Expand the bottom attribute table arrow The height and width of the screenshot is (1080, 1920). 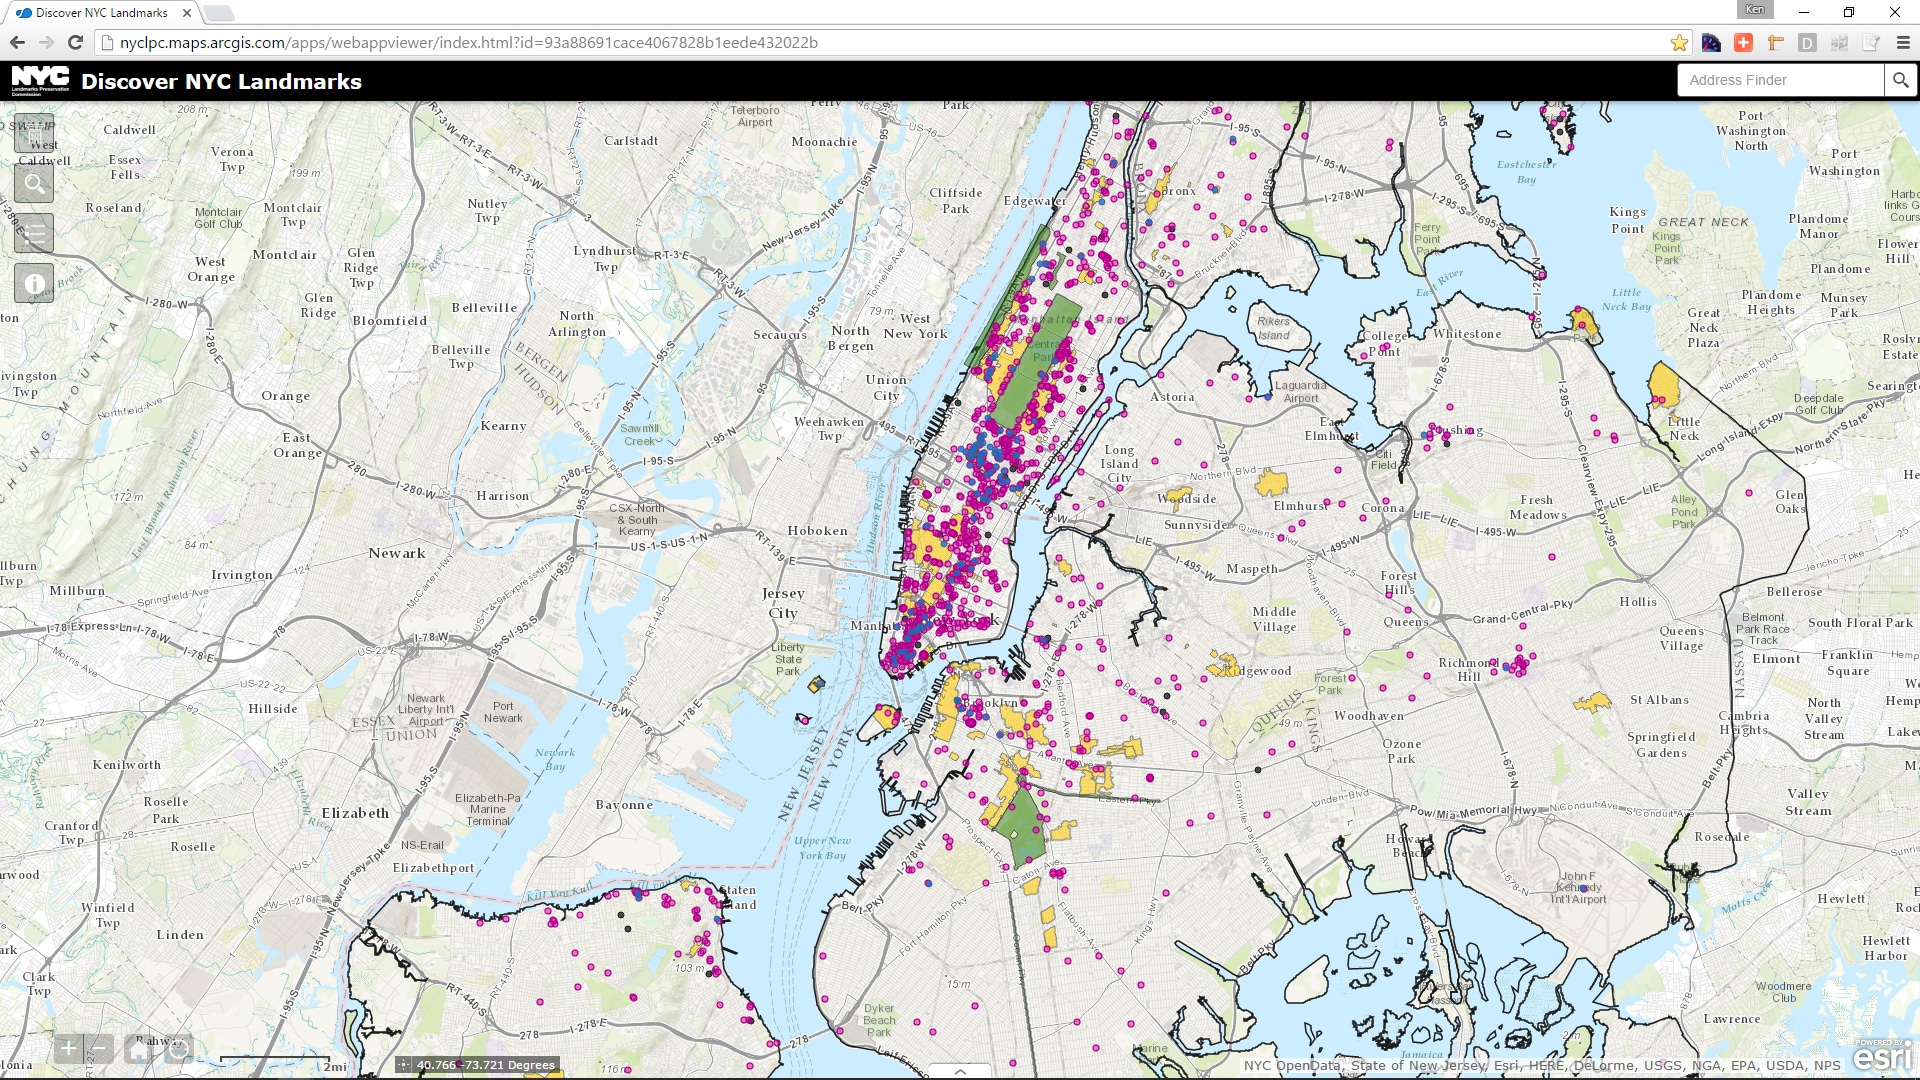960,1071
